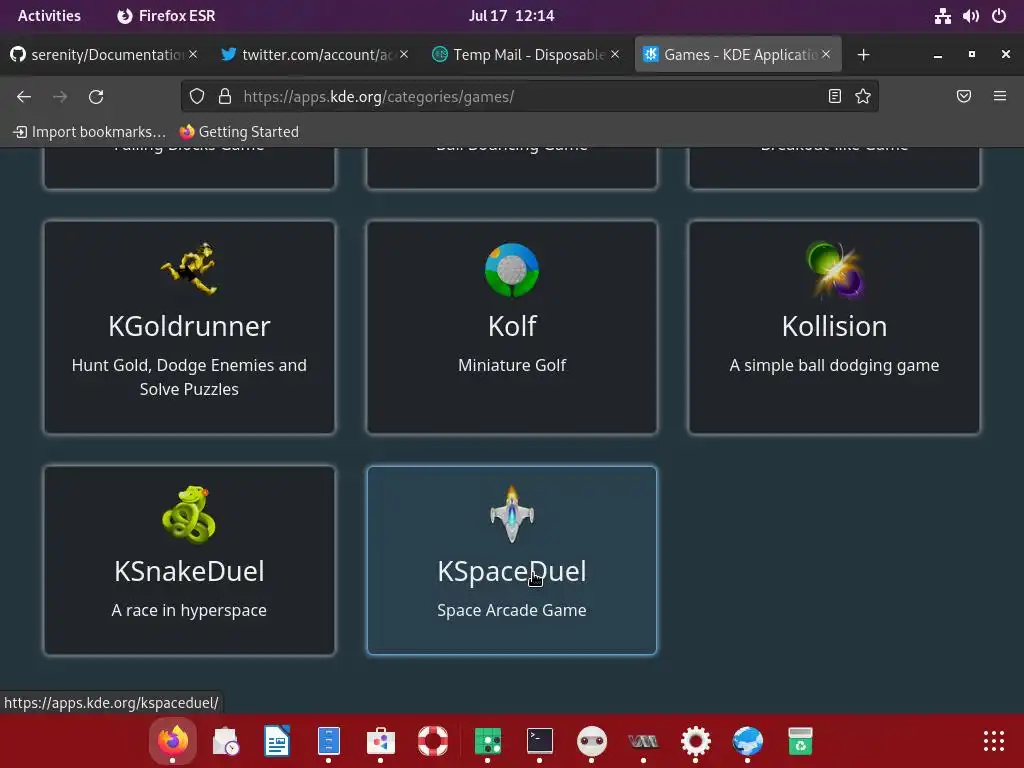Switch to the twitter.com/account tab
The width and height of the screenshot is (1024, 768).
(315, 55)
